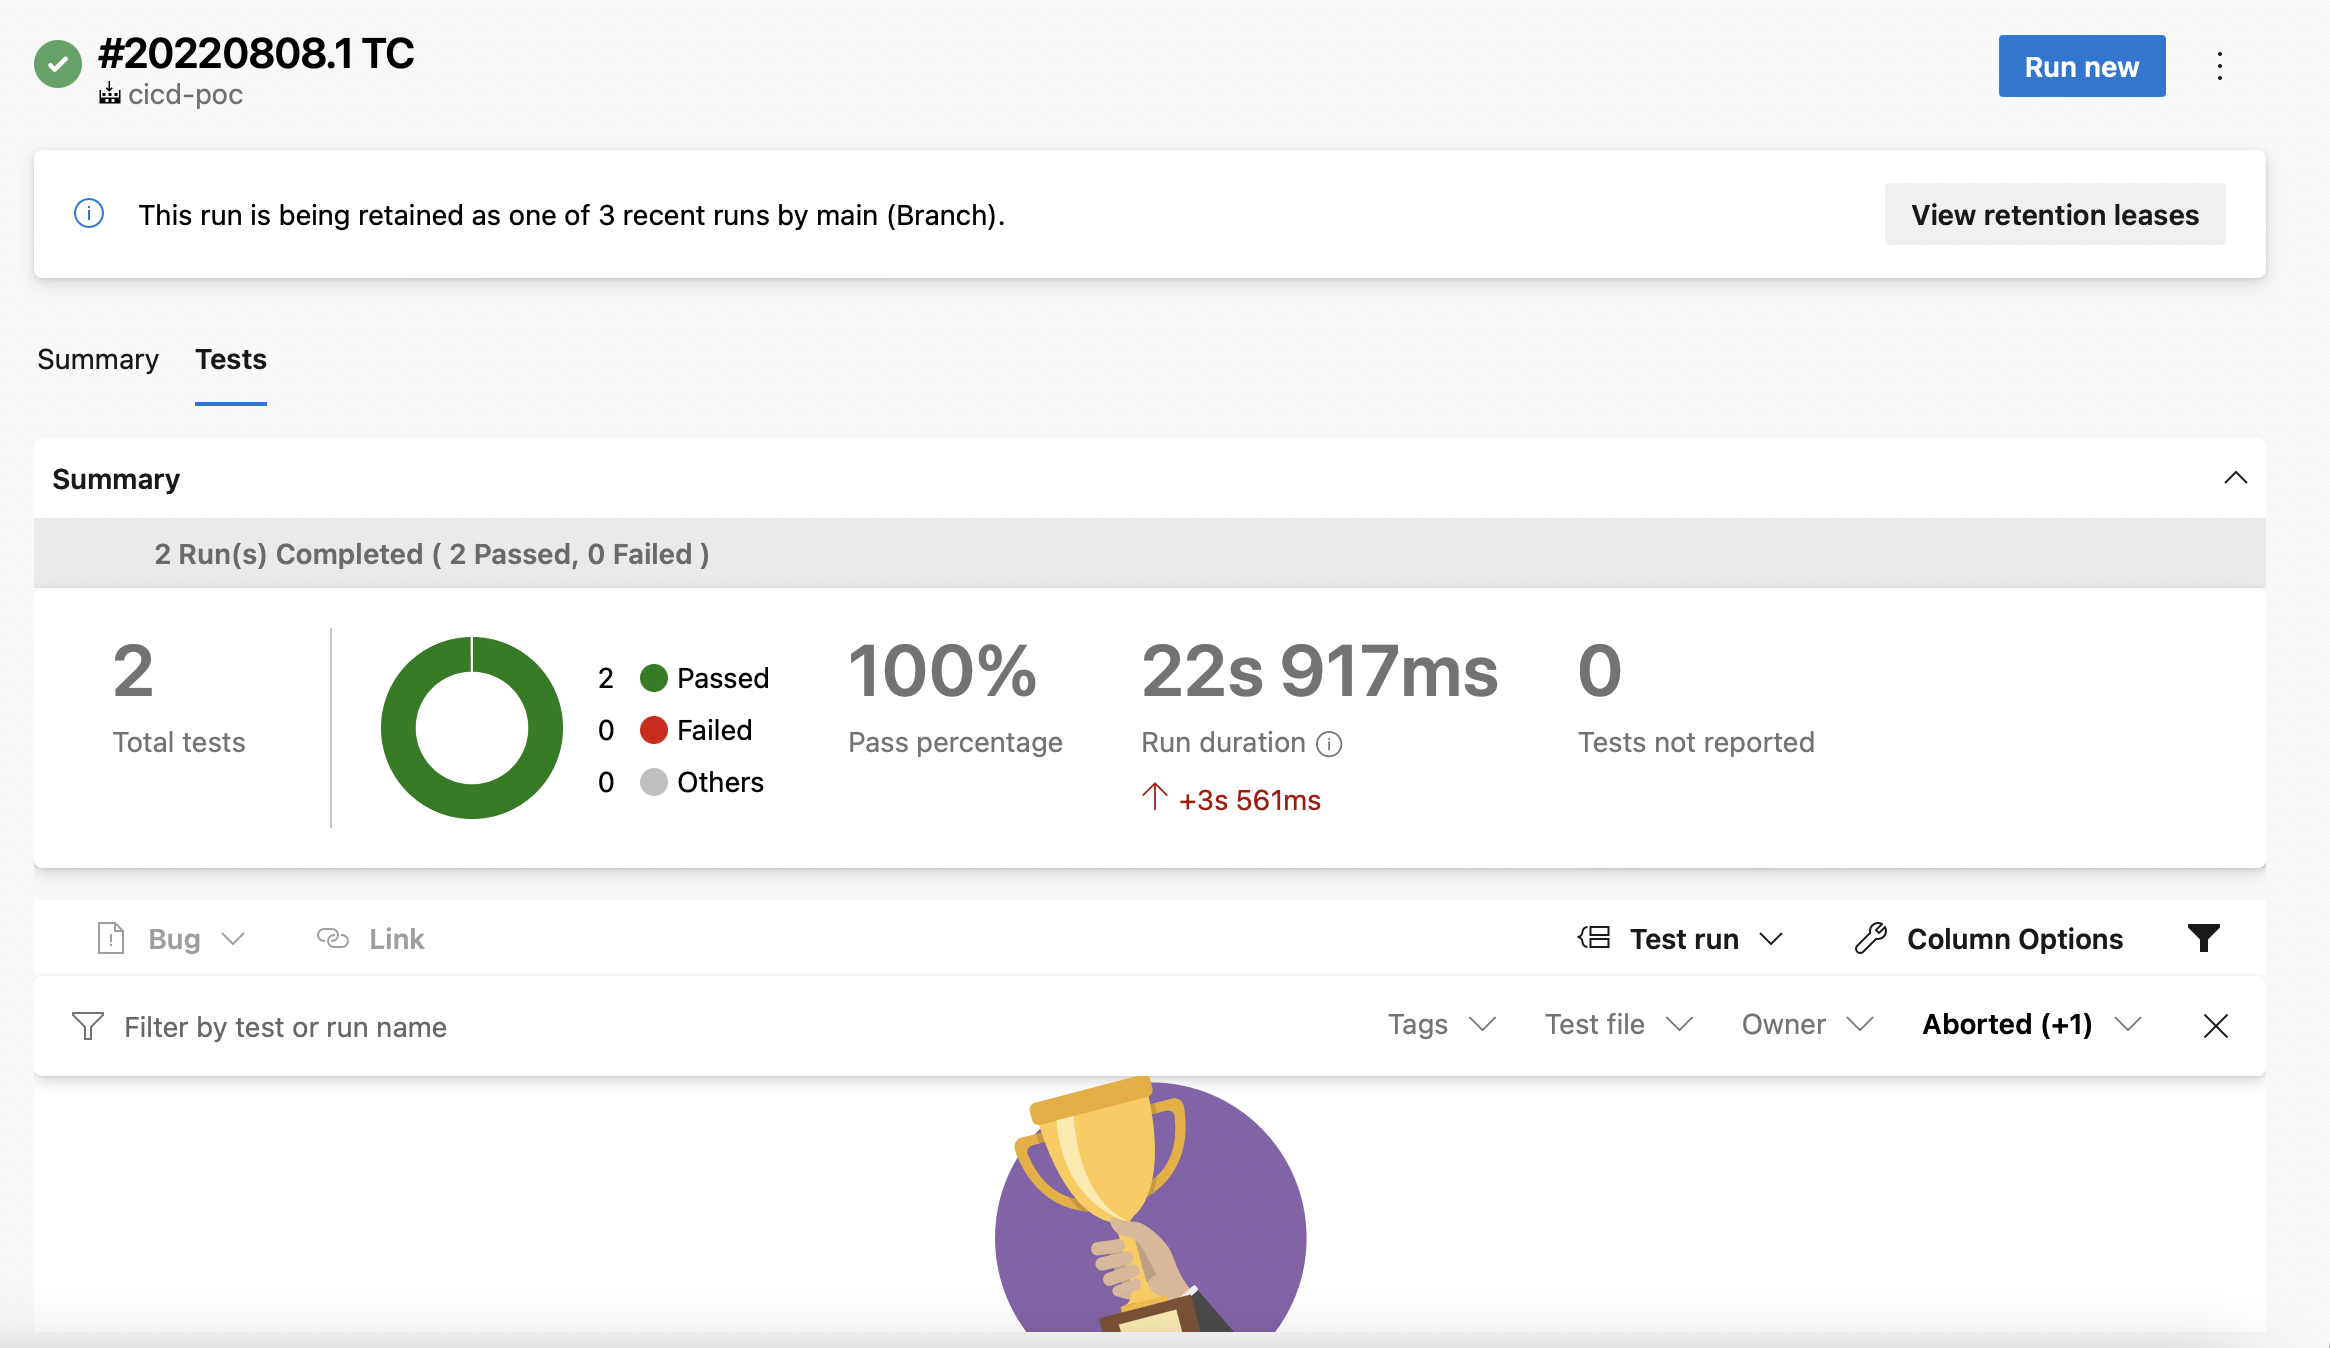Click the filter icon inside the search box
Viewport: 2330px width, 1348px height.
pos(87,1026)
